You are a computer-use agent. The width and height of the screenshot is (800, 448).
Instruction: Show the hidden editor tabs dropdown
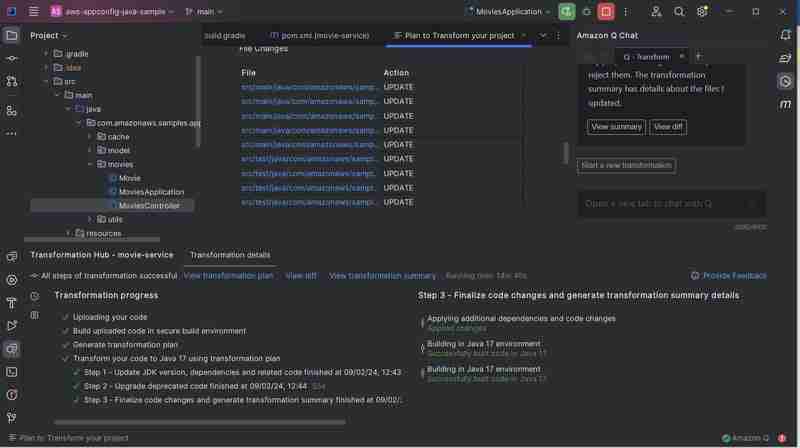click(543, 35)
